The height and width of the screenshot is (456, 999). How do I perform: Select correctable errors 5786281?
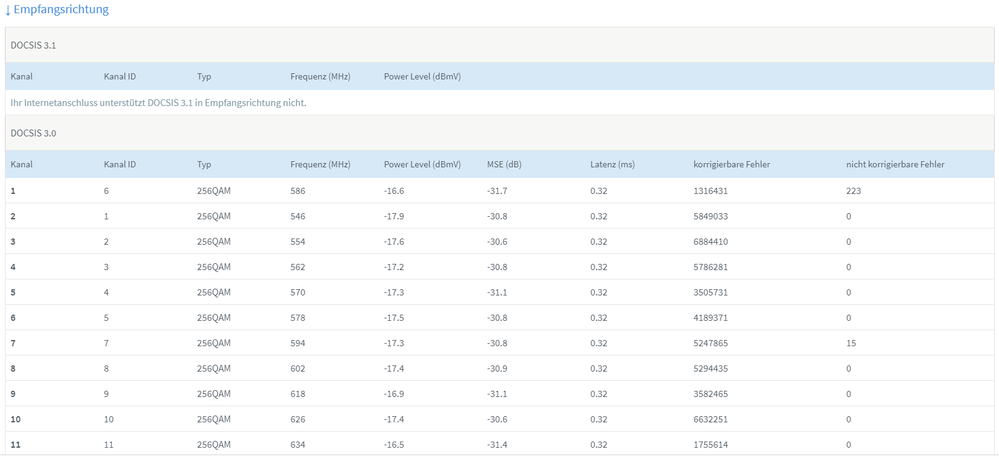pos(710,267)
